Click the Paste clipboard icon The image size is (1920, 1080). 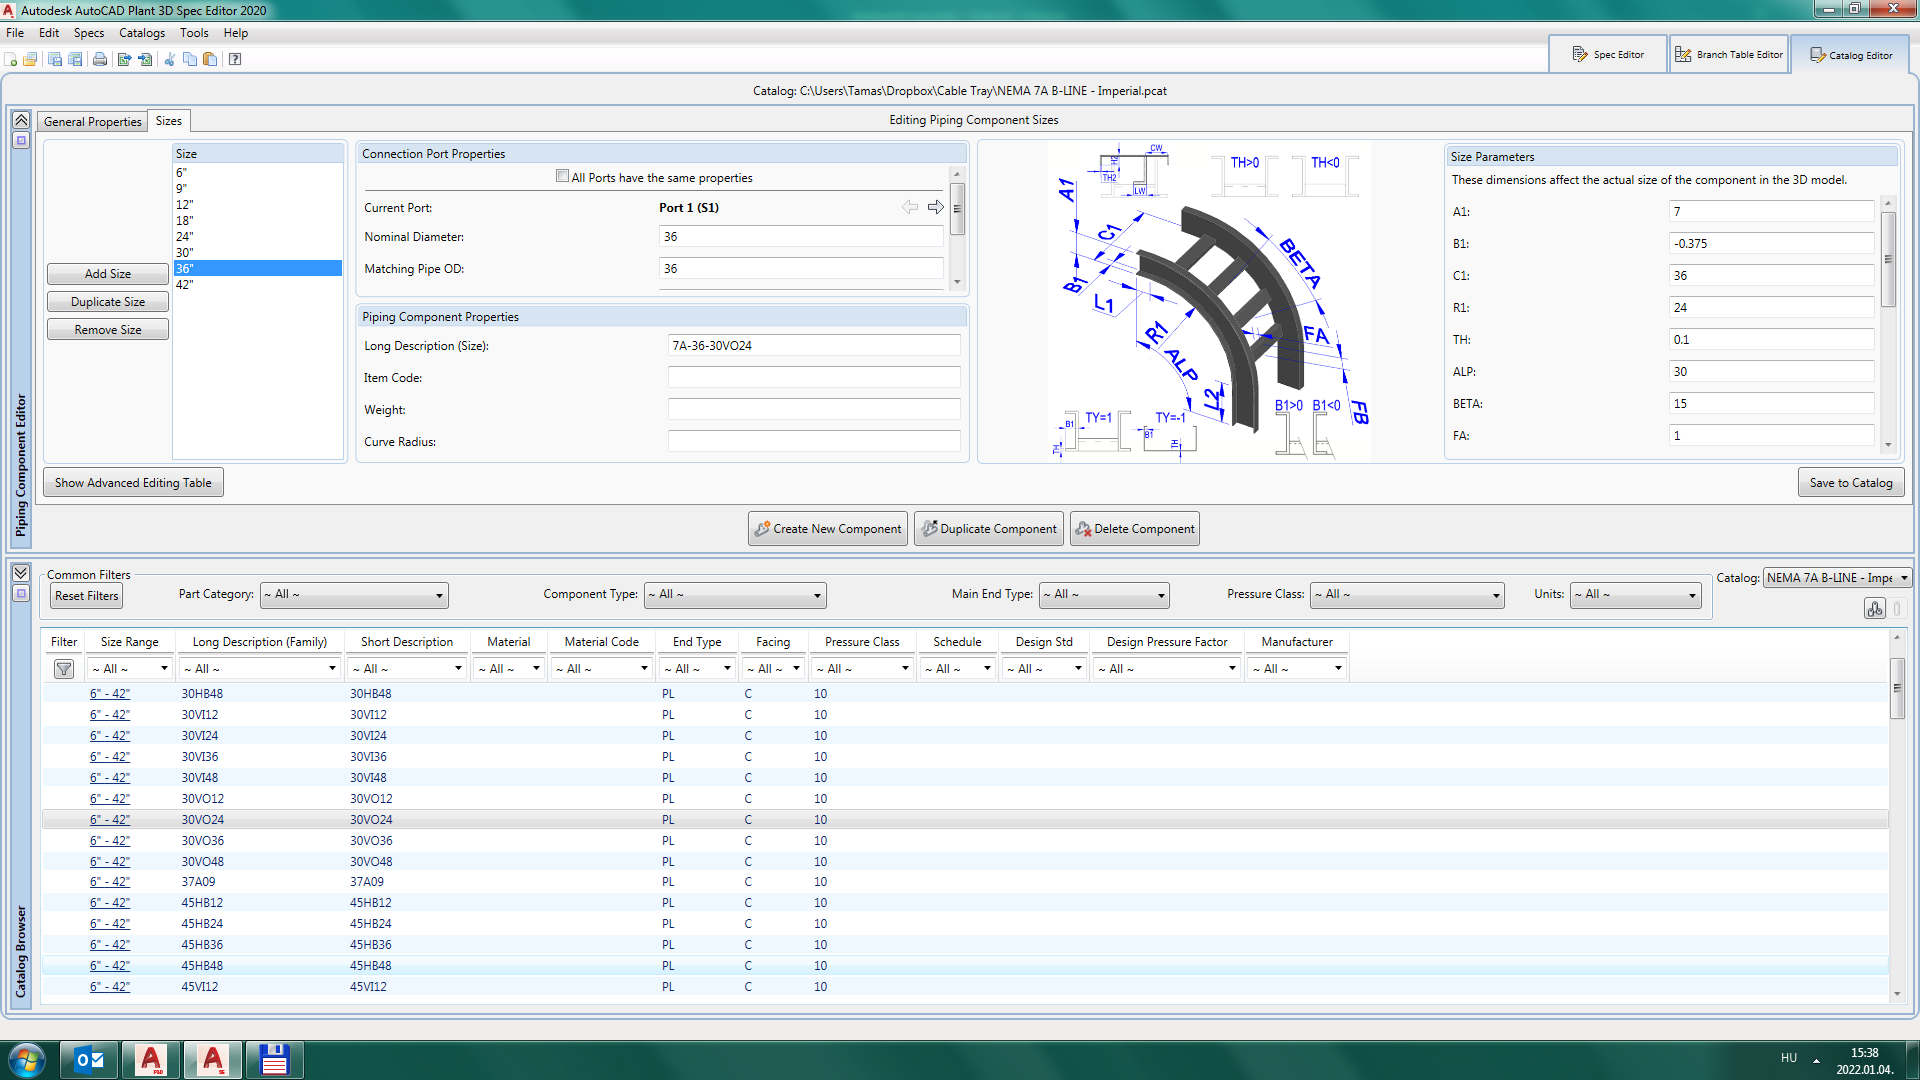tap(210, 59)
